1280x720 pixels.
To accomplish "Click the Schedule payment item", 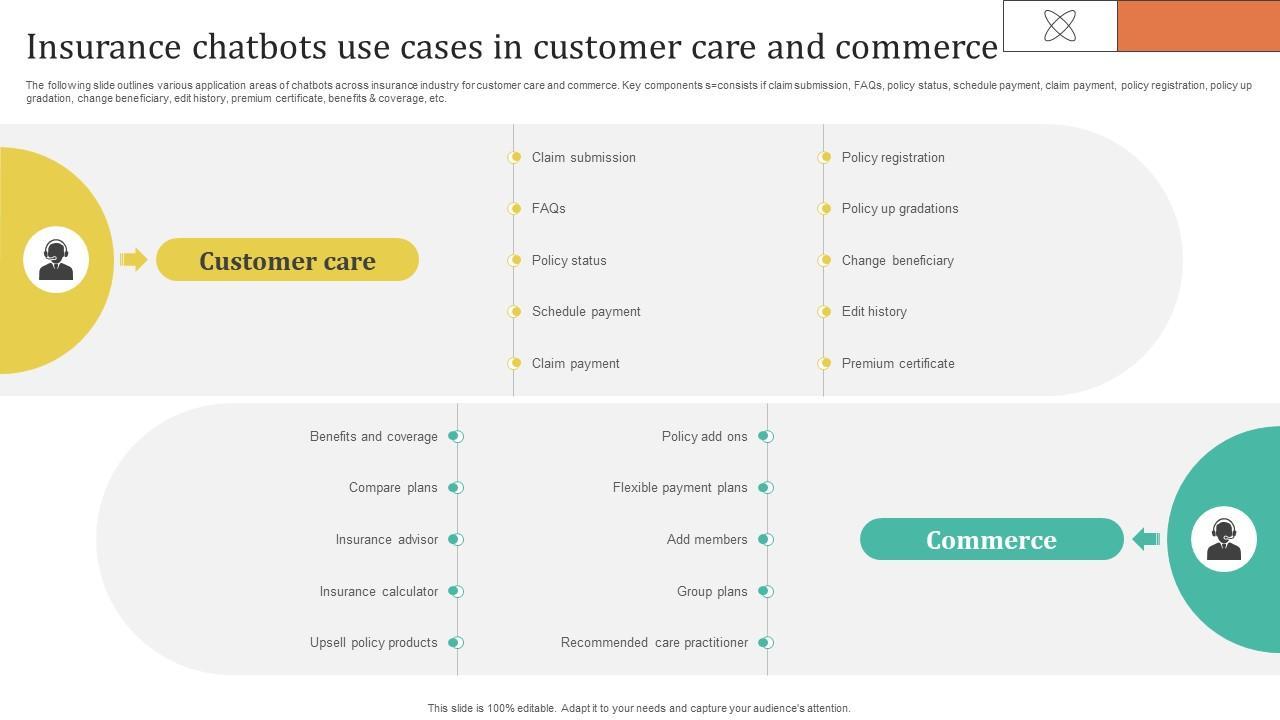I will [586, 311].
